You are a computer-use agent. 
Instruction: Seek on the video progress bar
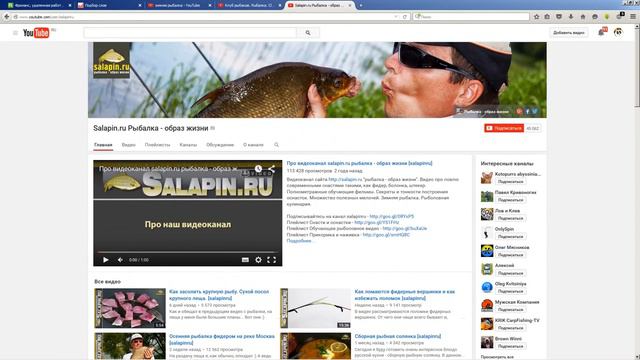tap(187, 252)
